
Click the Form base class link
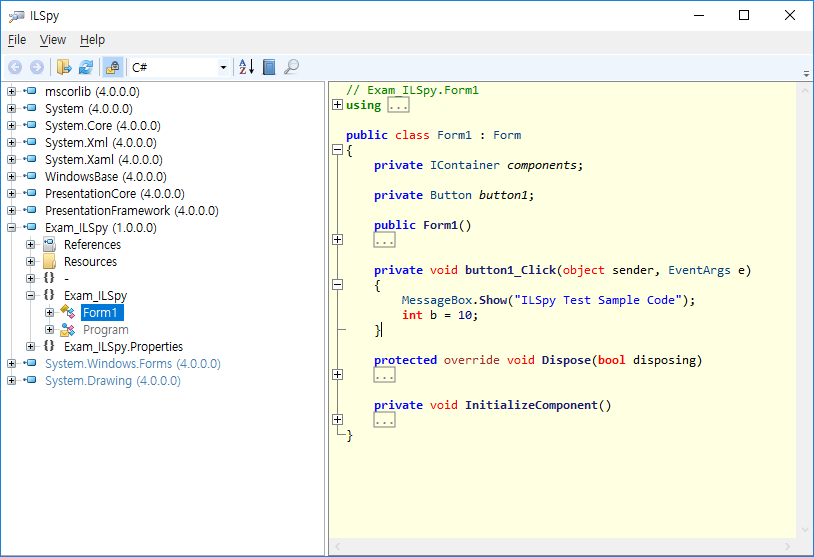pyautogui.click(x=507, y=135)
